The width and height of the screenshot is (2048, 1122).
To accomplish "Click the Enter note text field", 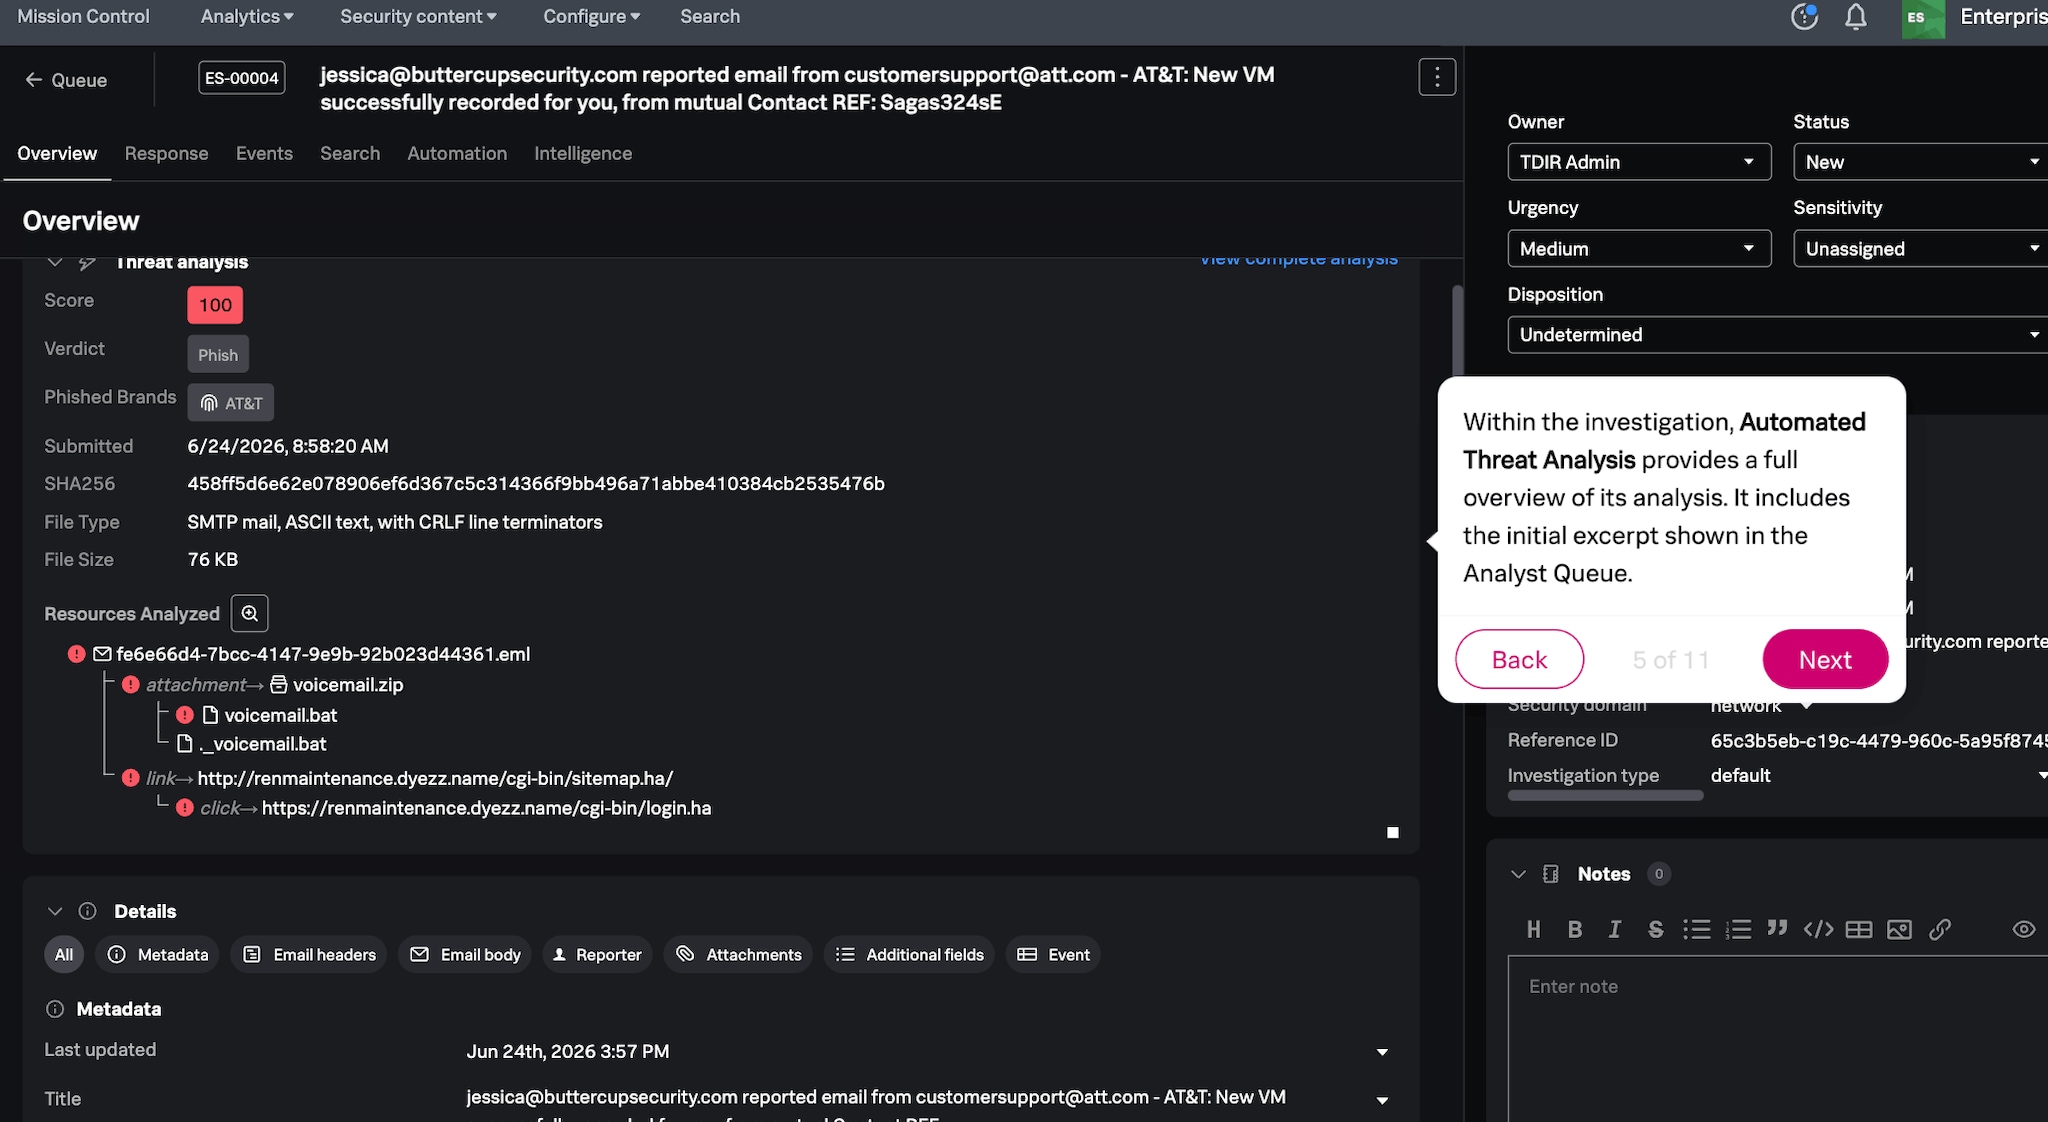I will click(x=1777, y=1038).
